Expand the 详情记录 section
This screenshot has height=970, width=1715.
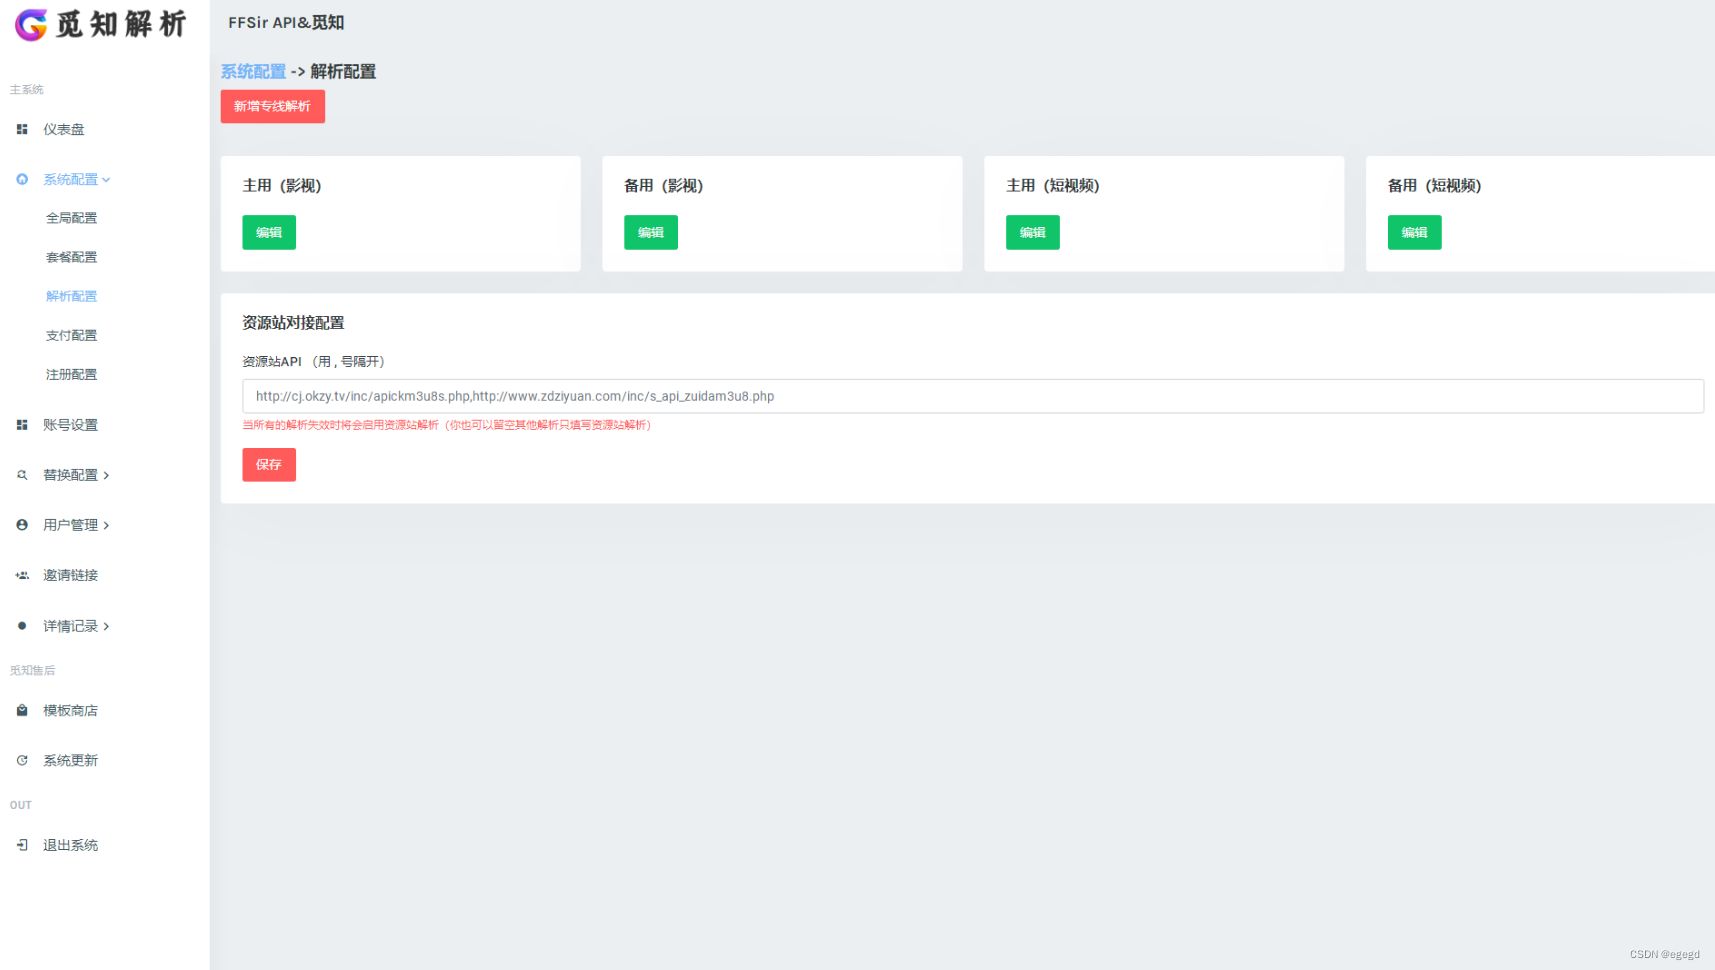click(70, 626)
